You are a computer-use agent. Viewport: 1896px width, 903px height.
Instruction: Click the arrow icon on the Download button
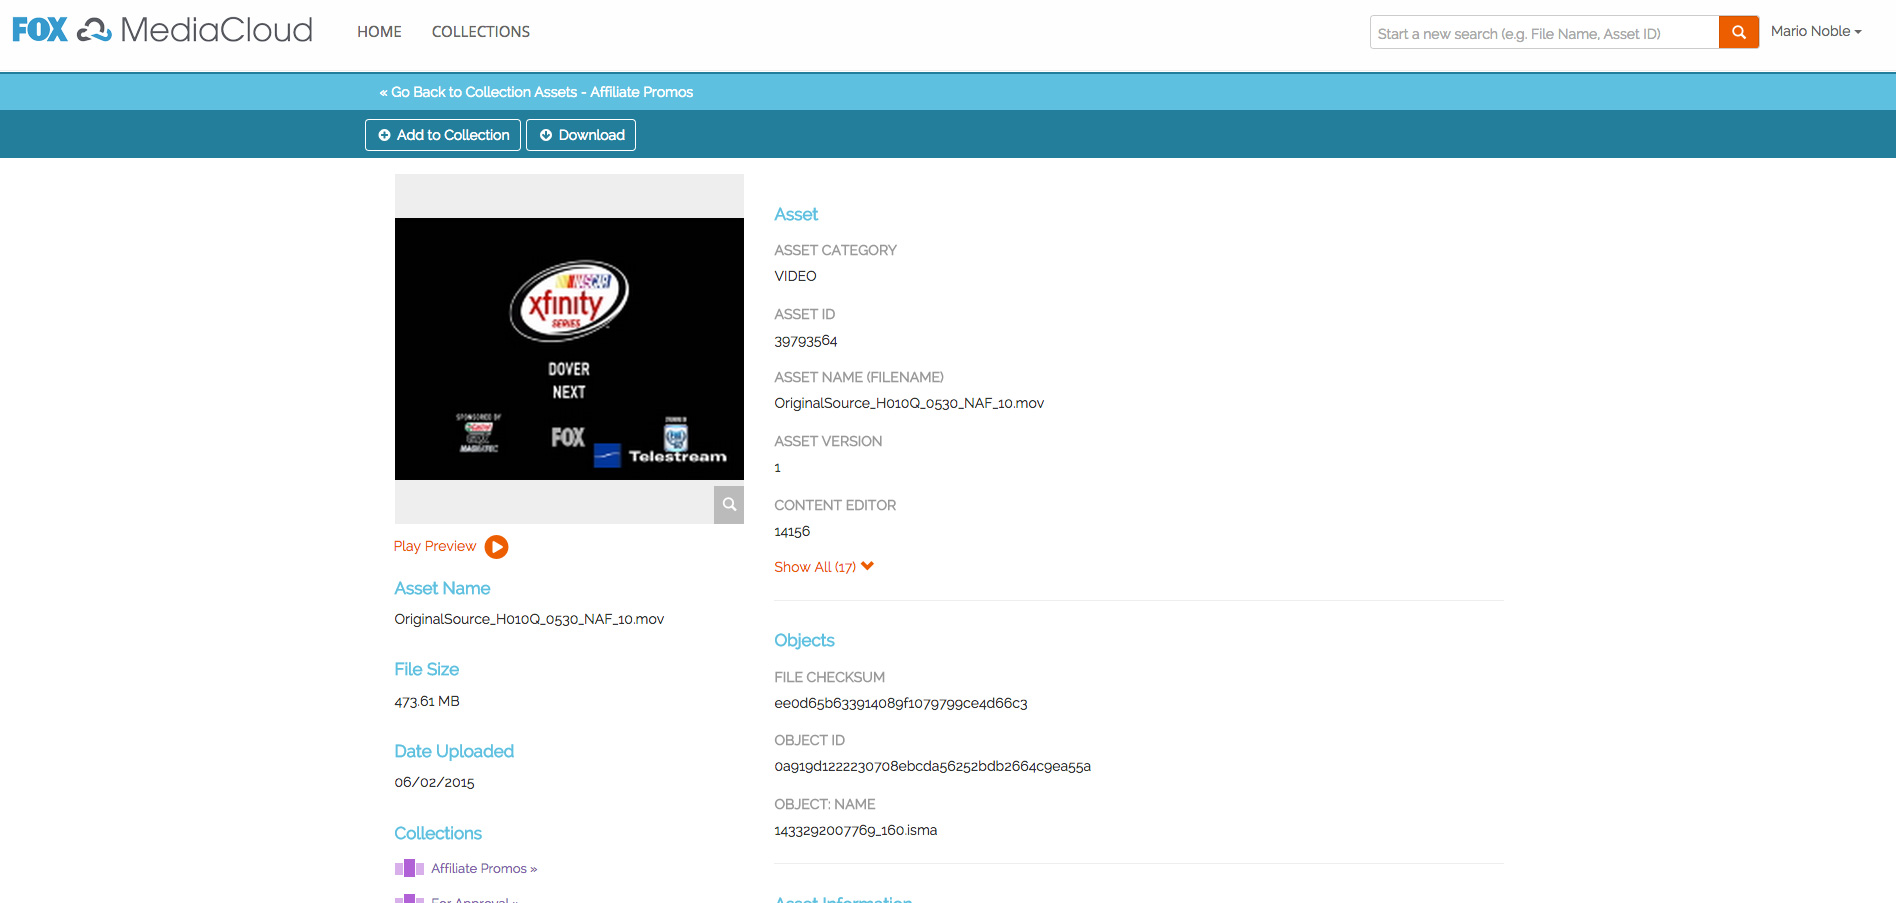(546, 135)
